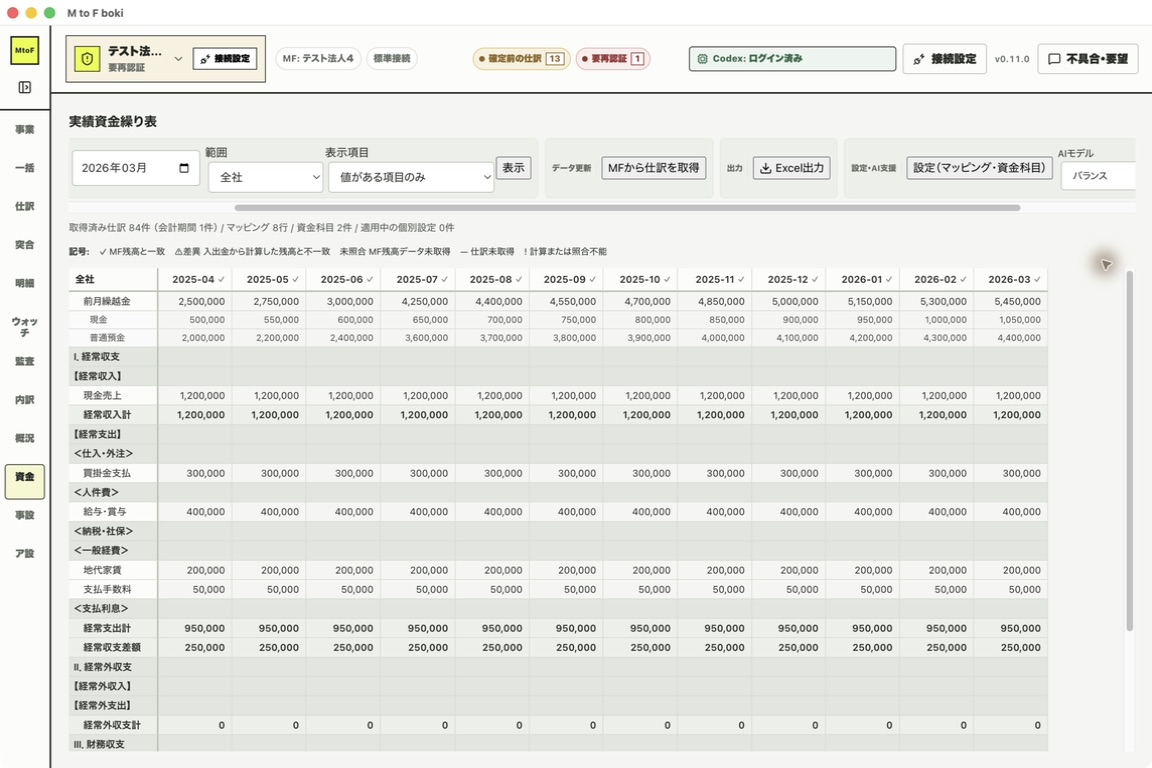Viewport: 1152px width, 768px height.
Task: Click the 表示 button
Action: 514,168
